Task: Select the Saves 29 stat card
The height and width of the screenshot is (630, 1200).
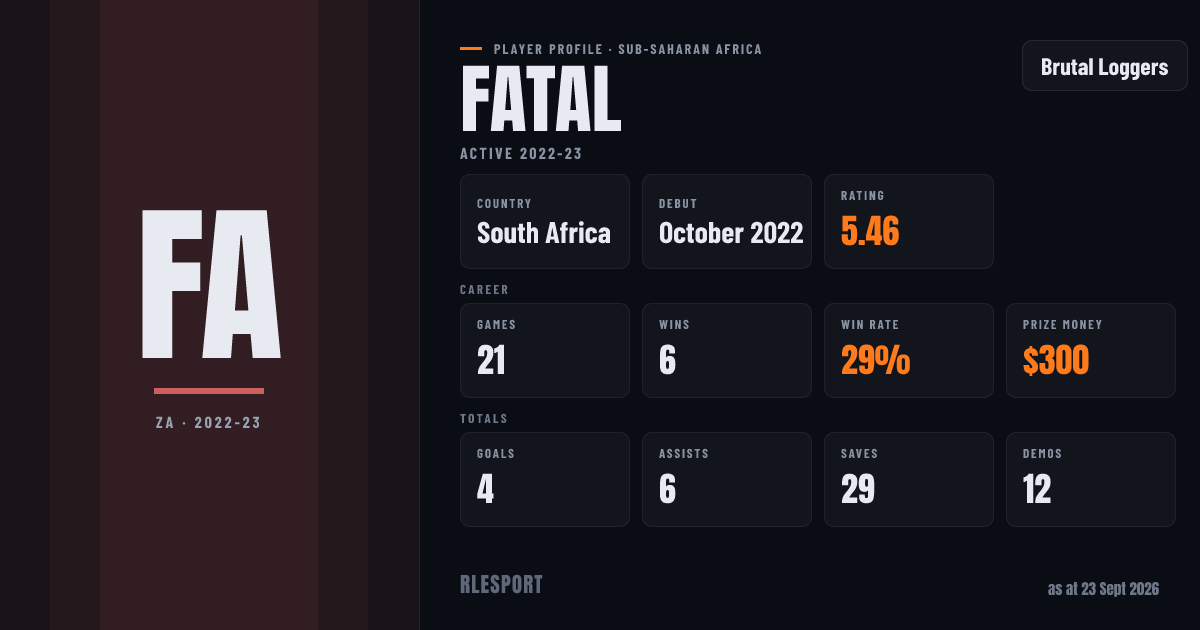Action: click(909, 479)
